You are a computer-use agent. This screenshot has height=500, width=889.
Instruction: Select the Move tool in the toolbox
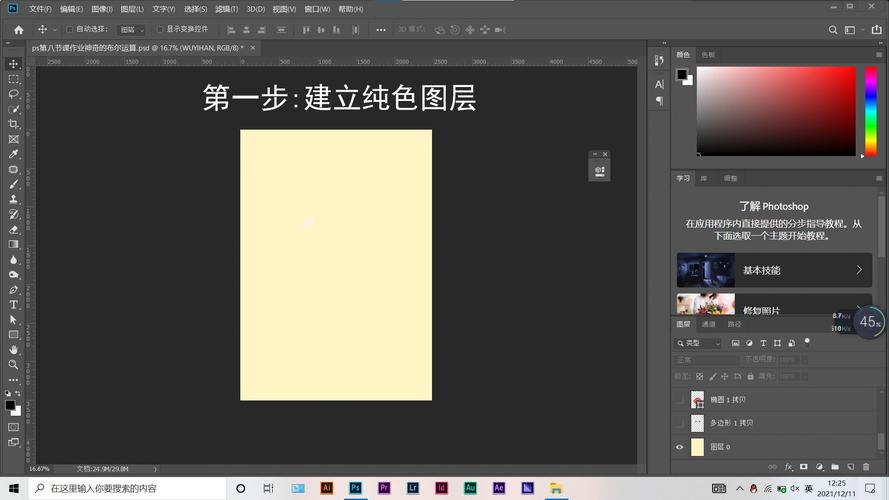(x=14, y=63)
